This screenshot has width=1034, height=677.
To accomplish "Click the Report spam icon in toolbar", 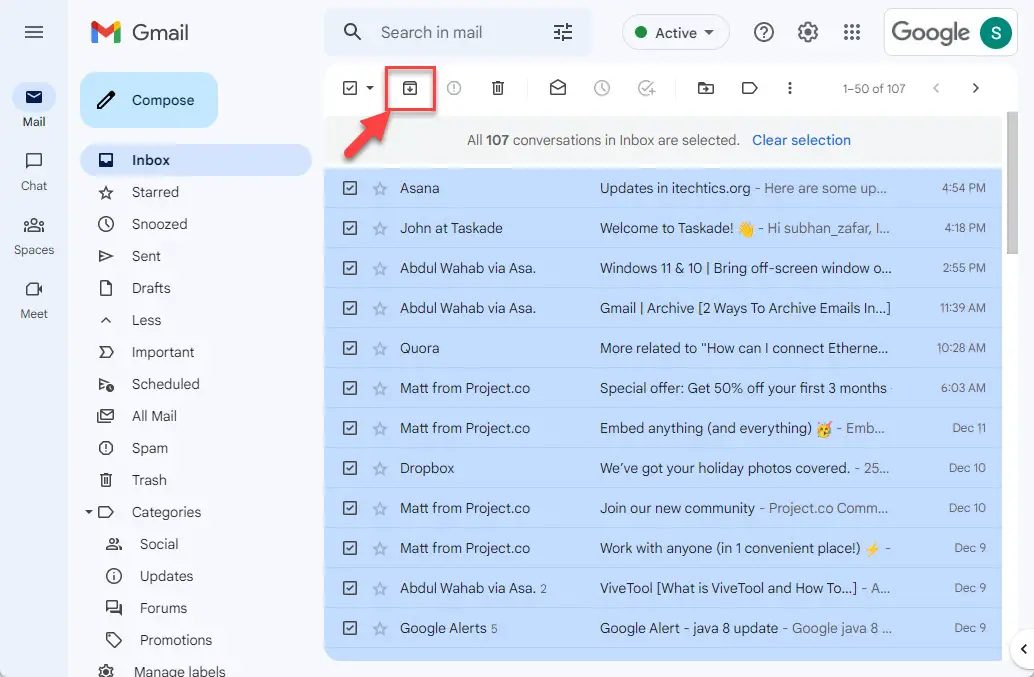I will pyautogui.click(x=454, y=88).
